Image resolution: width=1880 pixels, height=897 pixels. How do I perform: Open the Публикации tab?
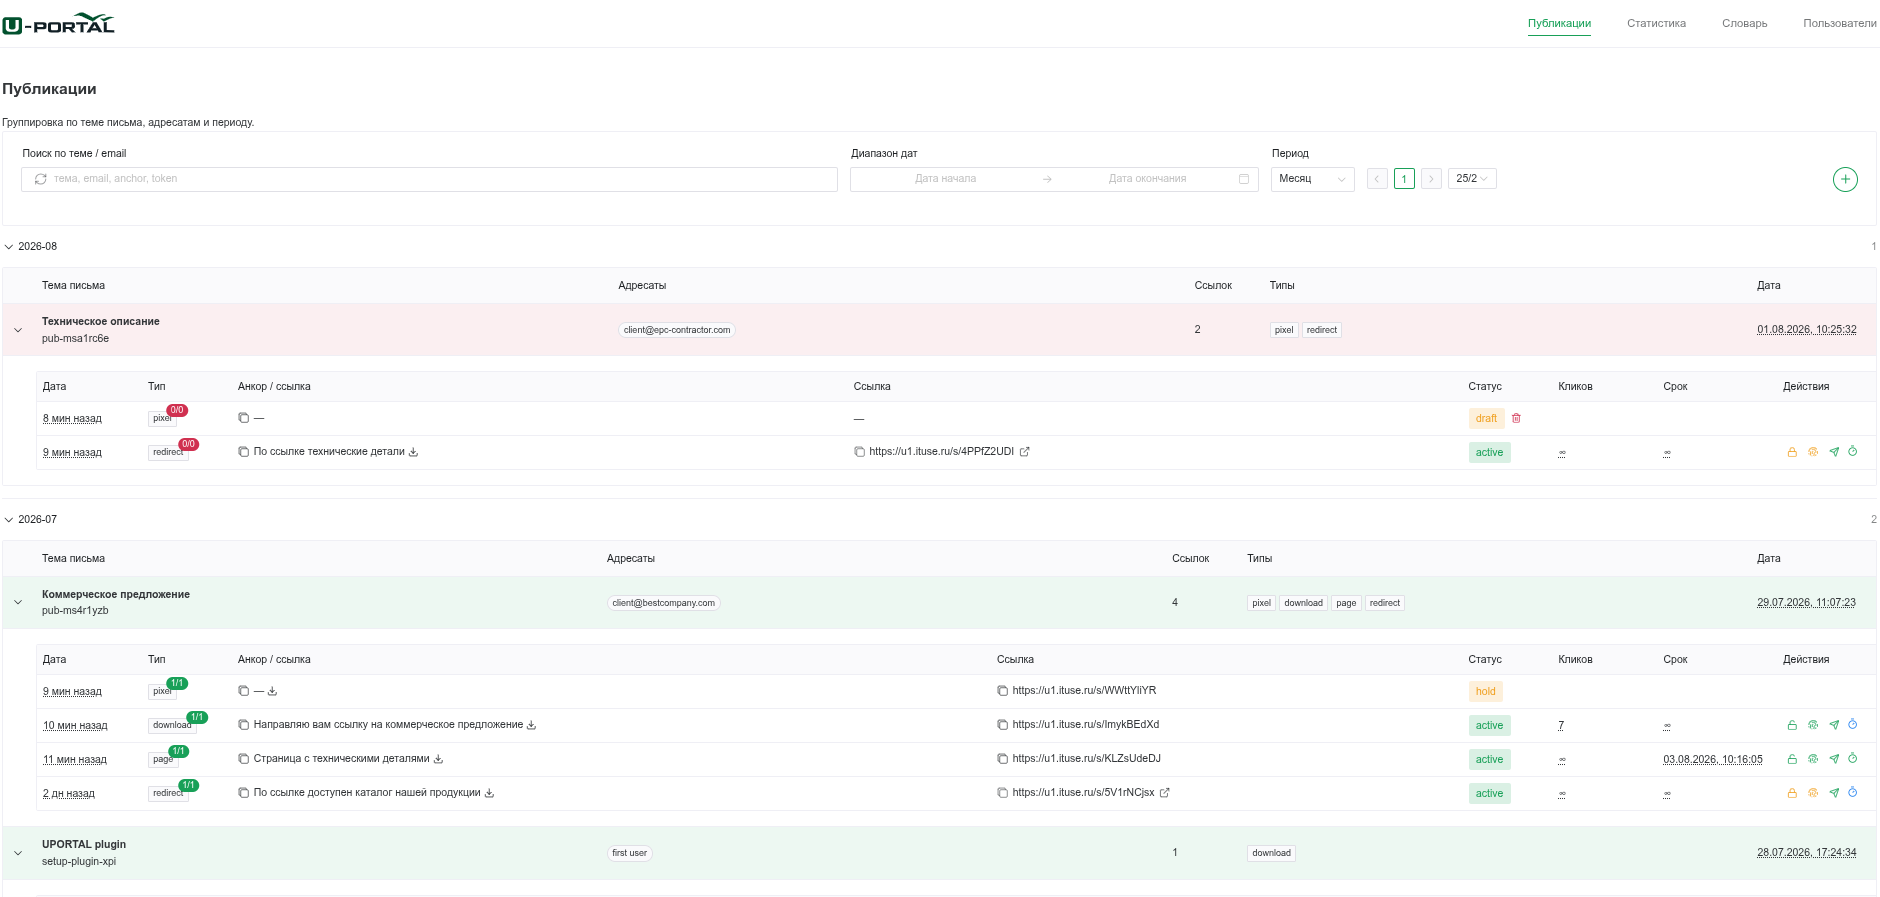[1559, 23]
